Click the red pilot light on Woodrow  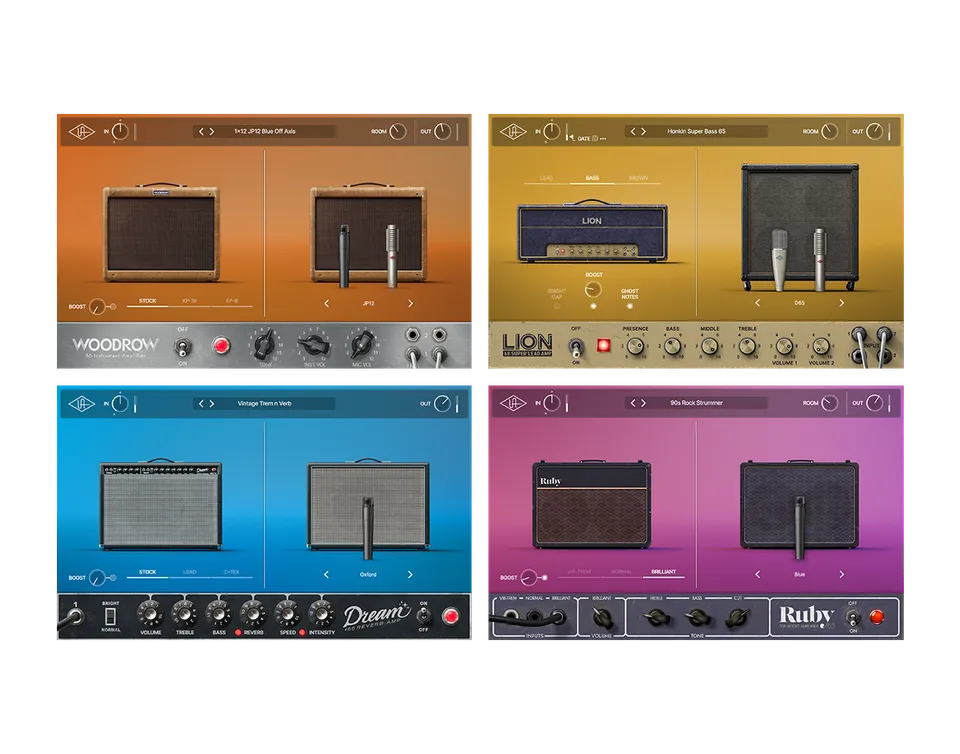pos(221,346)
